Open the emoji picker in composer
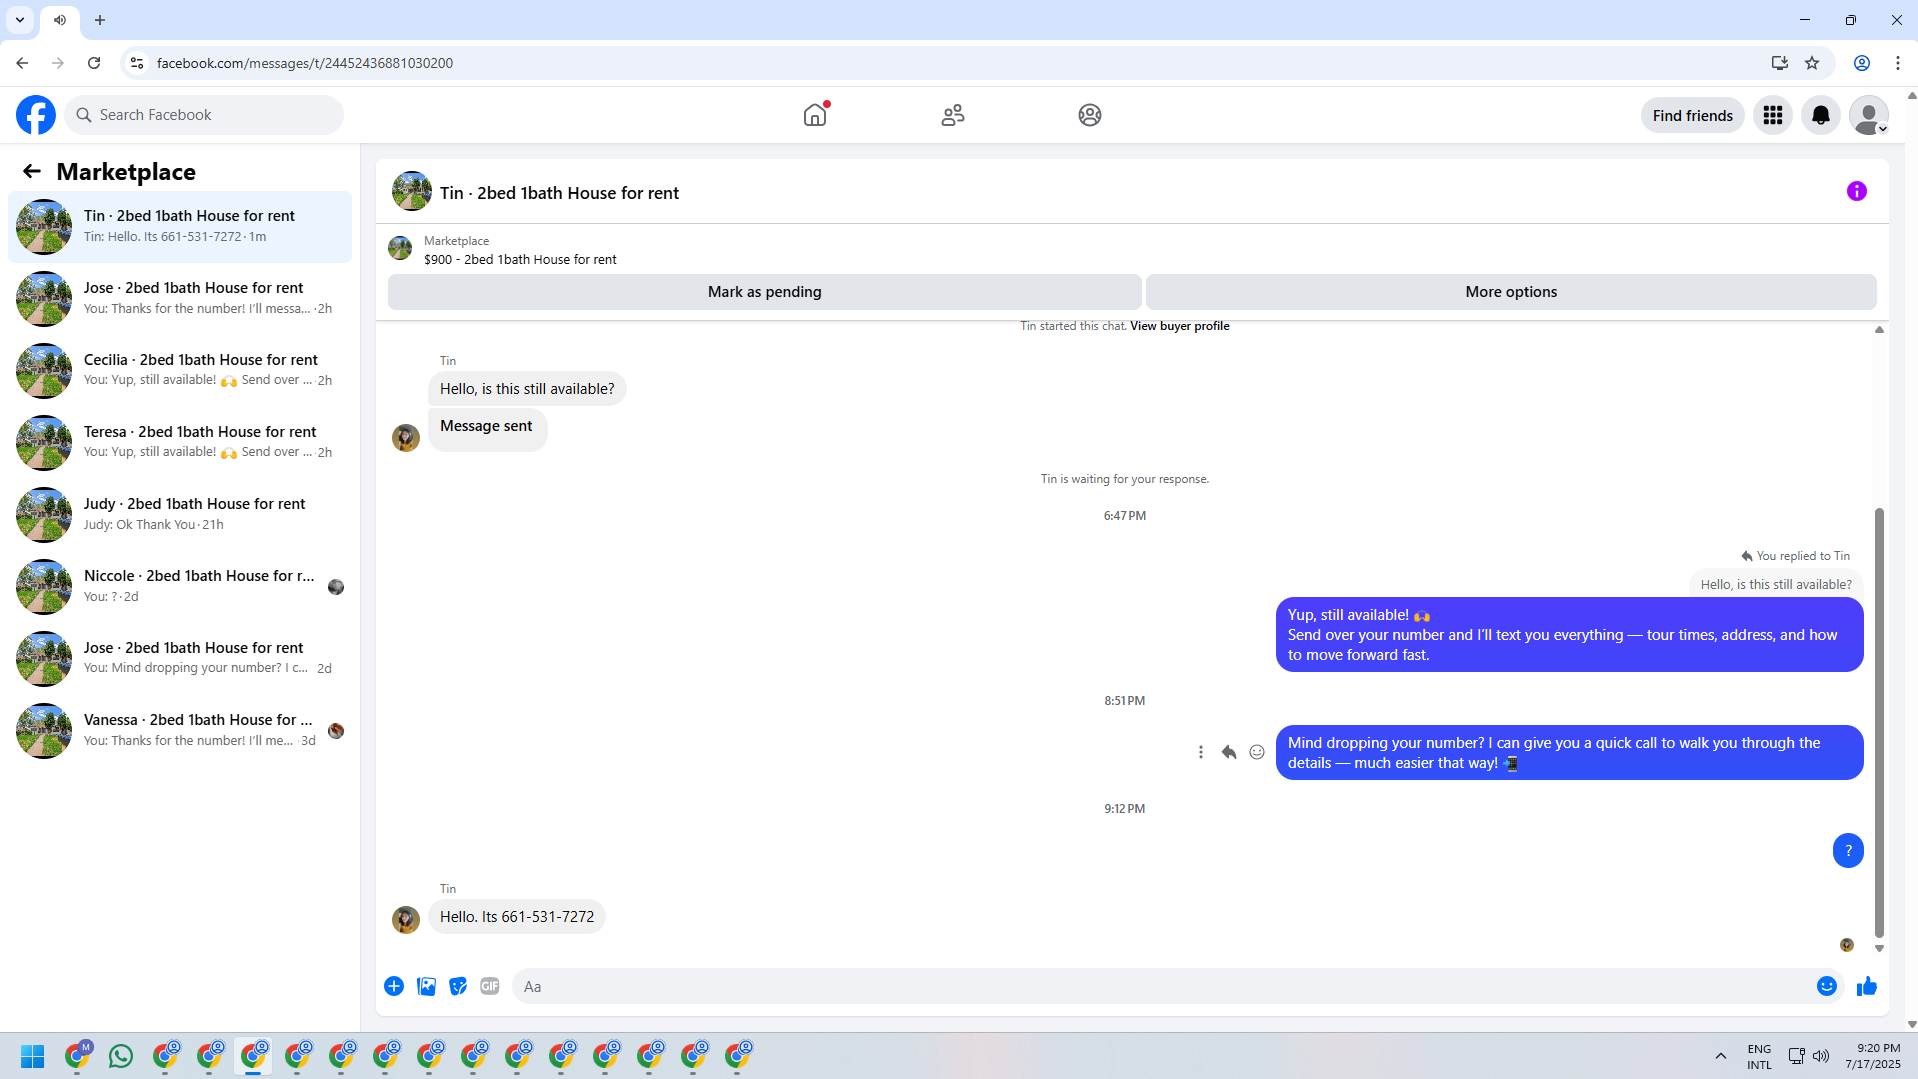Image resolution: width=1918 pixels, height=1079 pixels. point(1827,986)
